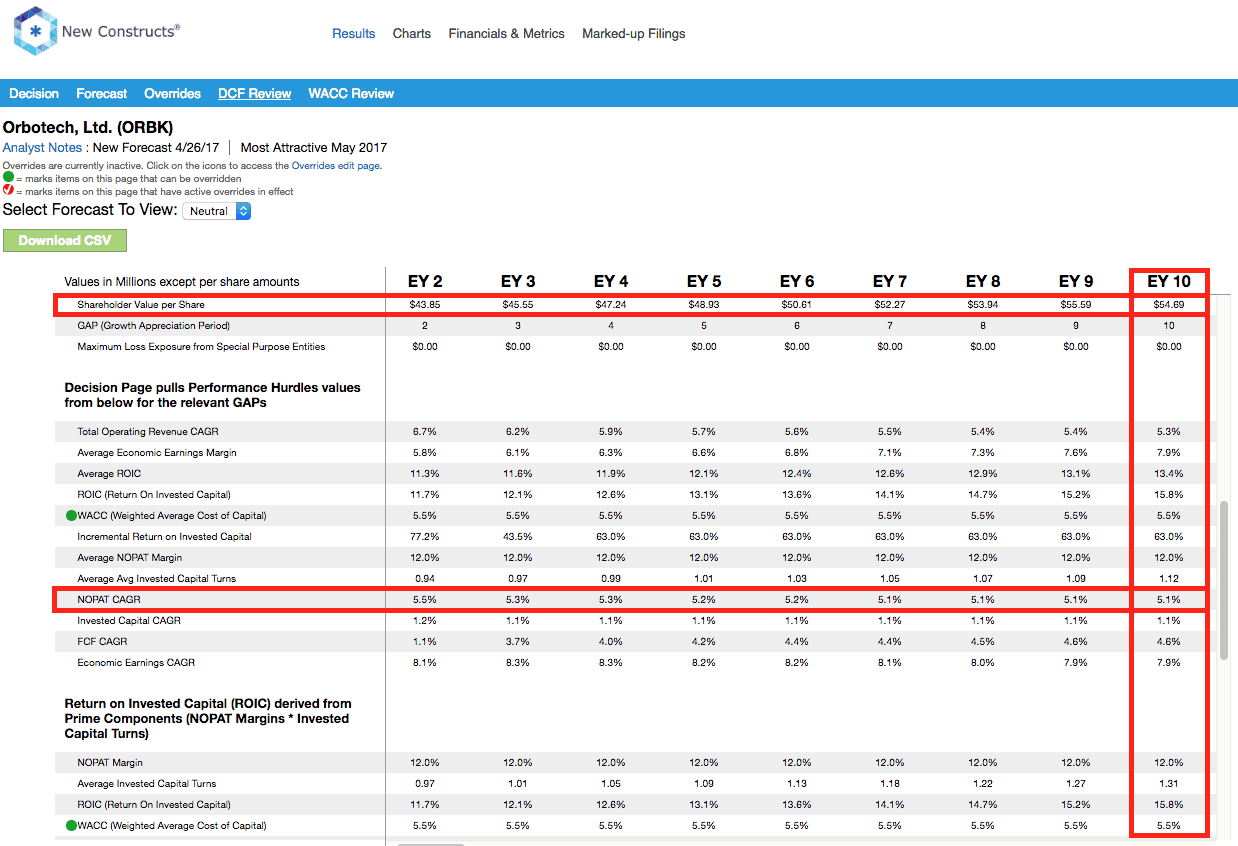The image size is (1238, 846).
Task: Click the Economic Earnings CAGR row label
Action: pos(136,662)
